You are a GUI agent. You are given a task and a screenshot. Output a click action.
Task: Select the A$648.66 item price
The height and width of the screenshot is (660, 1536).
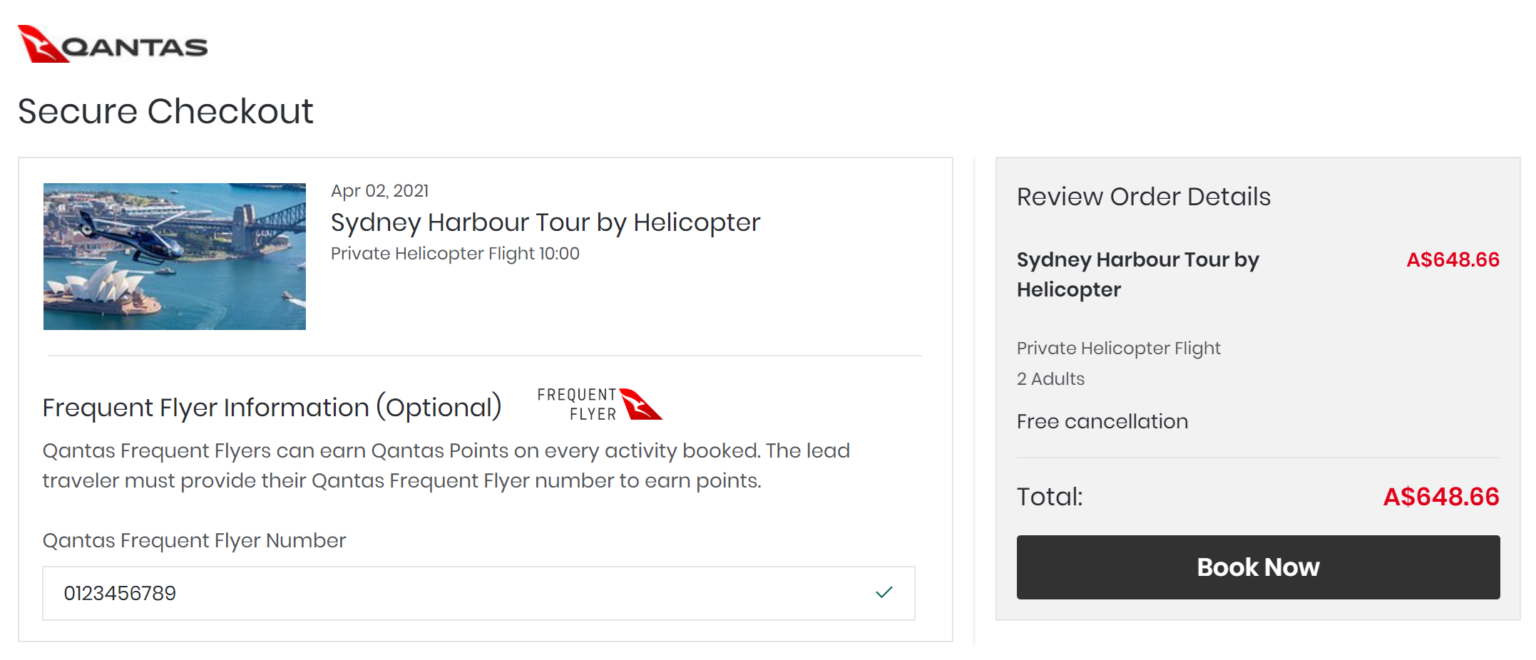(x=1452, y=259)
